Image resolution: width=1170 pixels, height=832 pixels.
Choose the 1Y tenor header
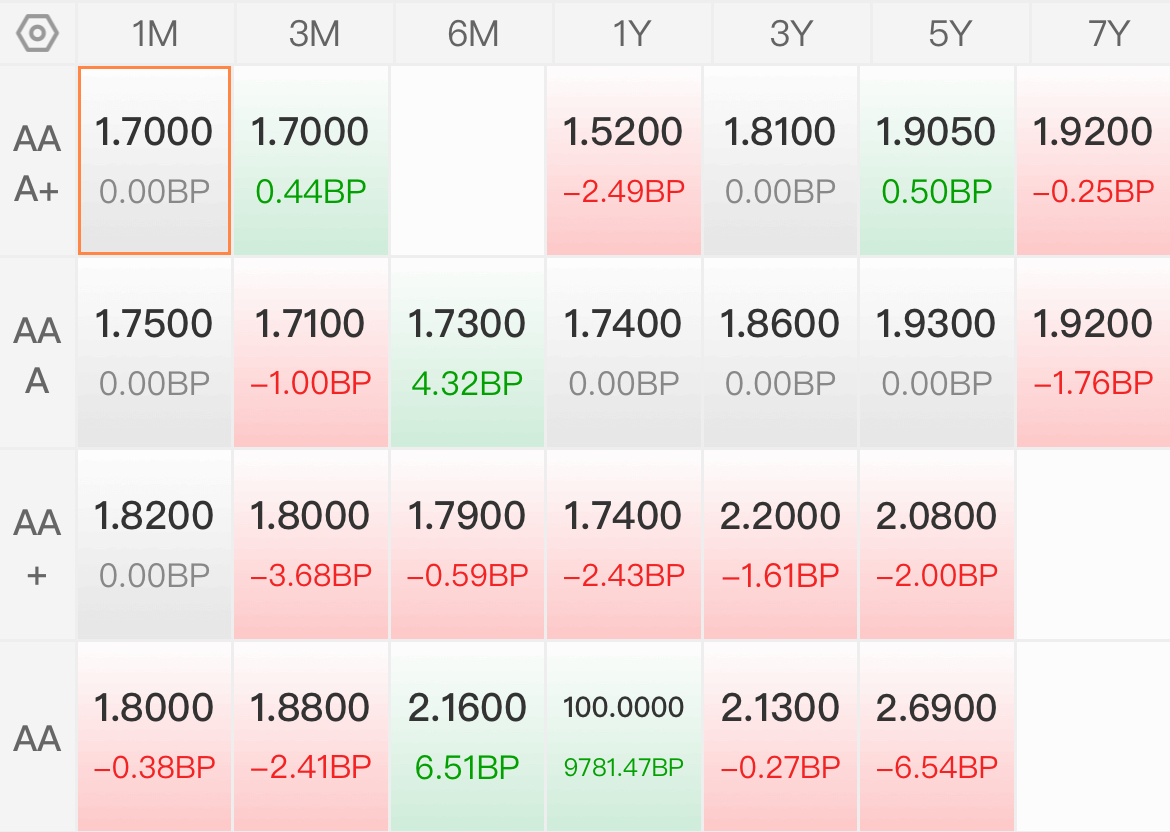(632, 34)
